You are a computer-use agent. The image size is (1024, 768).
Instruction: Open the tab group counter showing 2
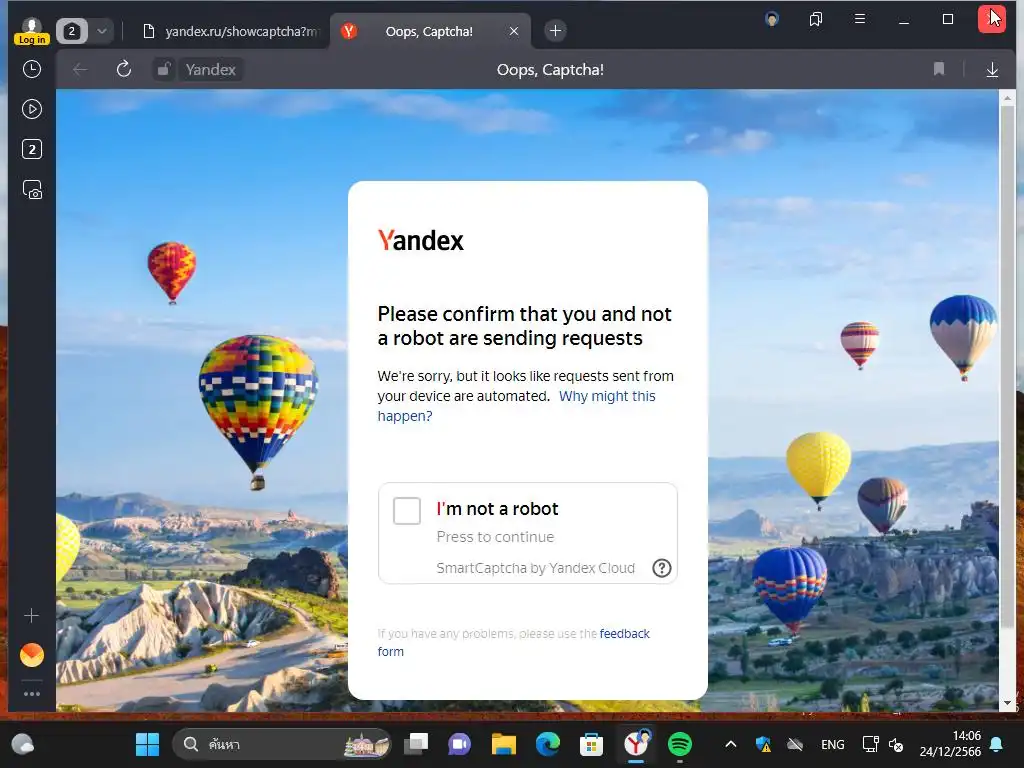[x=72, y=31]
